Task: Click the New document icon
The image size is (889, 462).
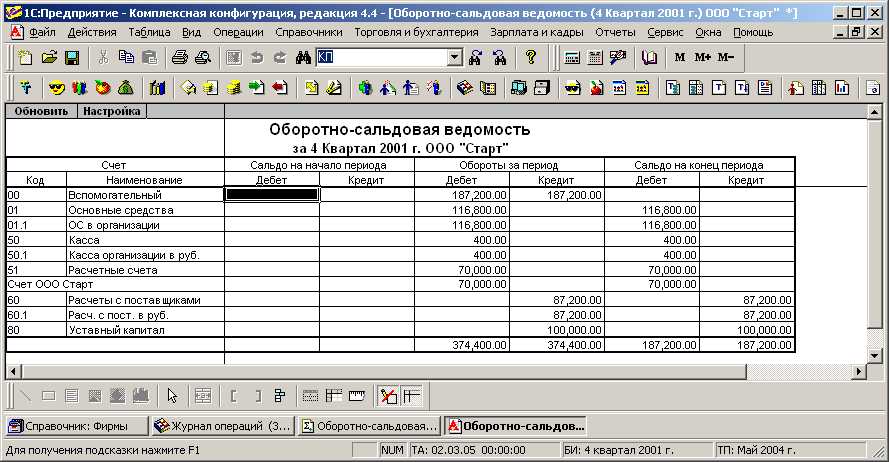Action: click(x=26, y=57)
